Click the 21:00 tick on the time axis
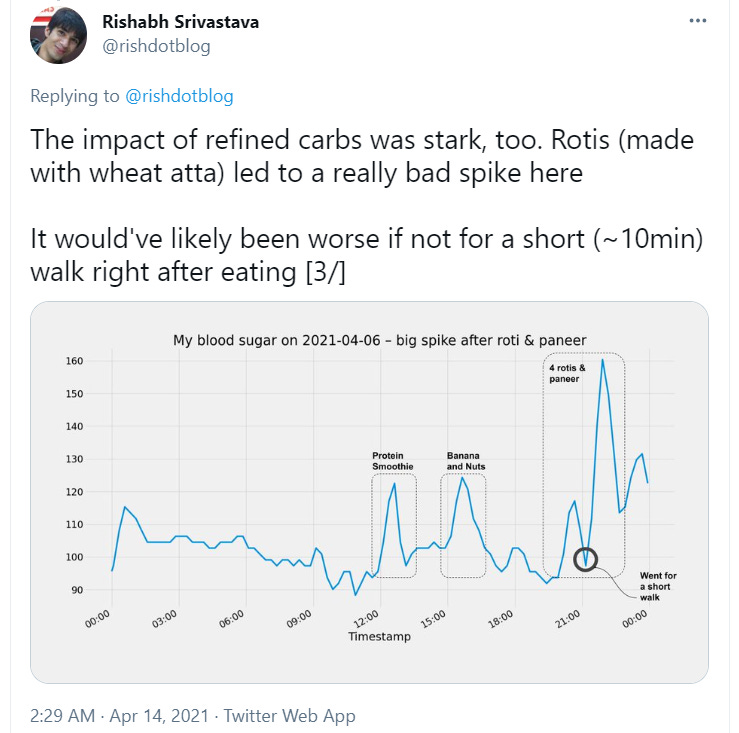The height and width of the screenshot is (733, 739). [567, 619]
